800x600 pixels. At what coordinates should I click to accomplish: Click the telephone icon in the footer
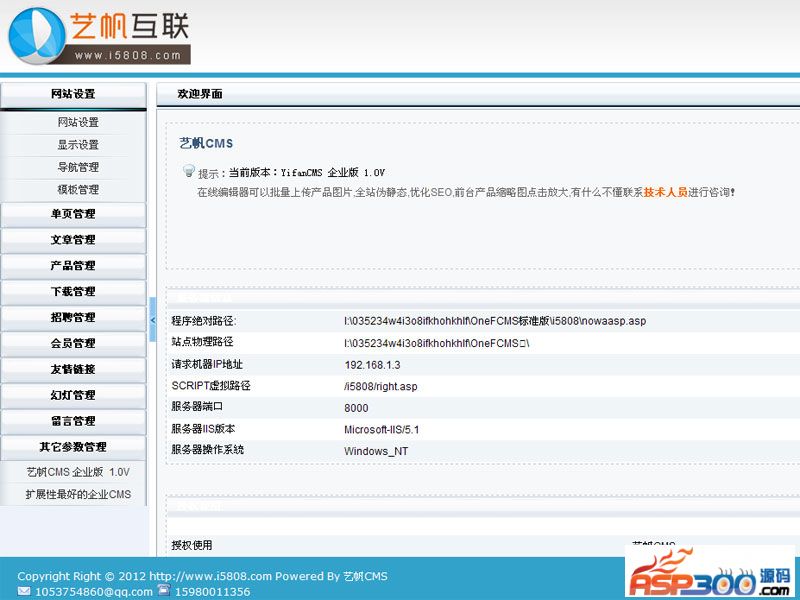(x=164, y=590)
